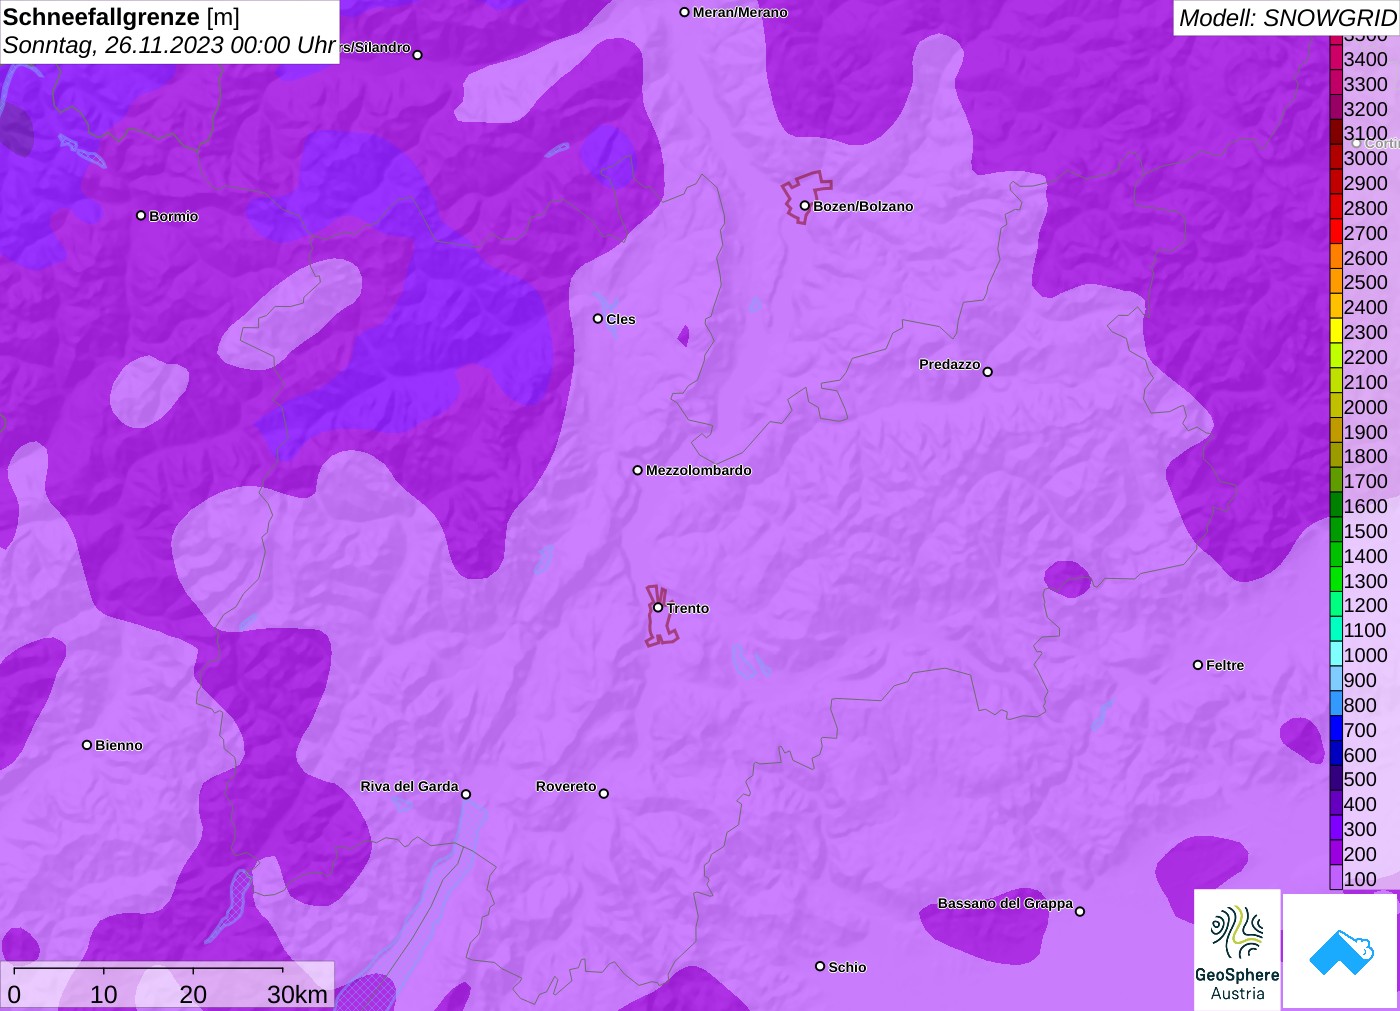Select the 200 m legend color

(1336, 854)
